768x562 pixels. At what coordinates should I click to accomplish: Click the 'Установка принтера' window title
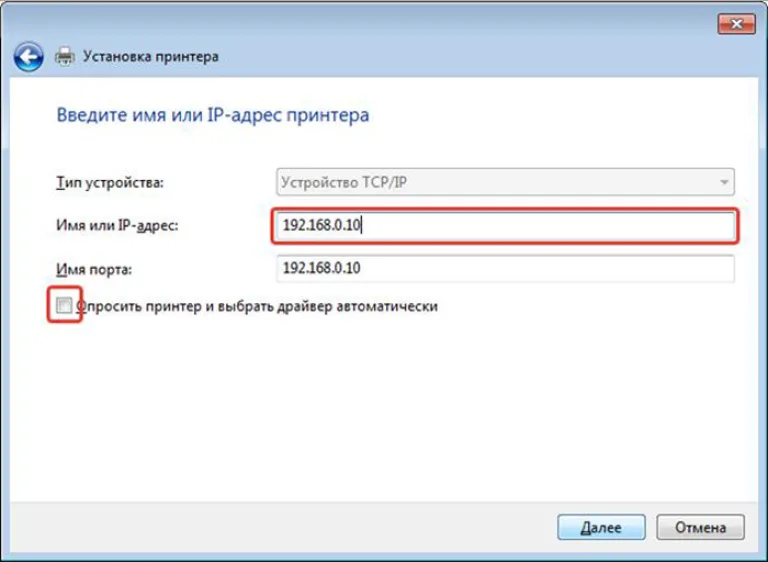pyautogui.click(x=151, y=56)
